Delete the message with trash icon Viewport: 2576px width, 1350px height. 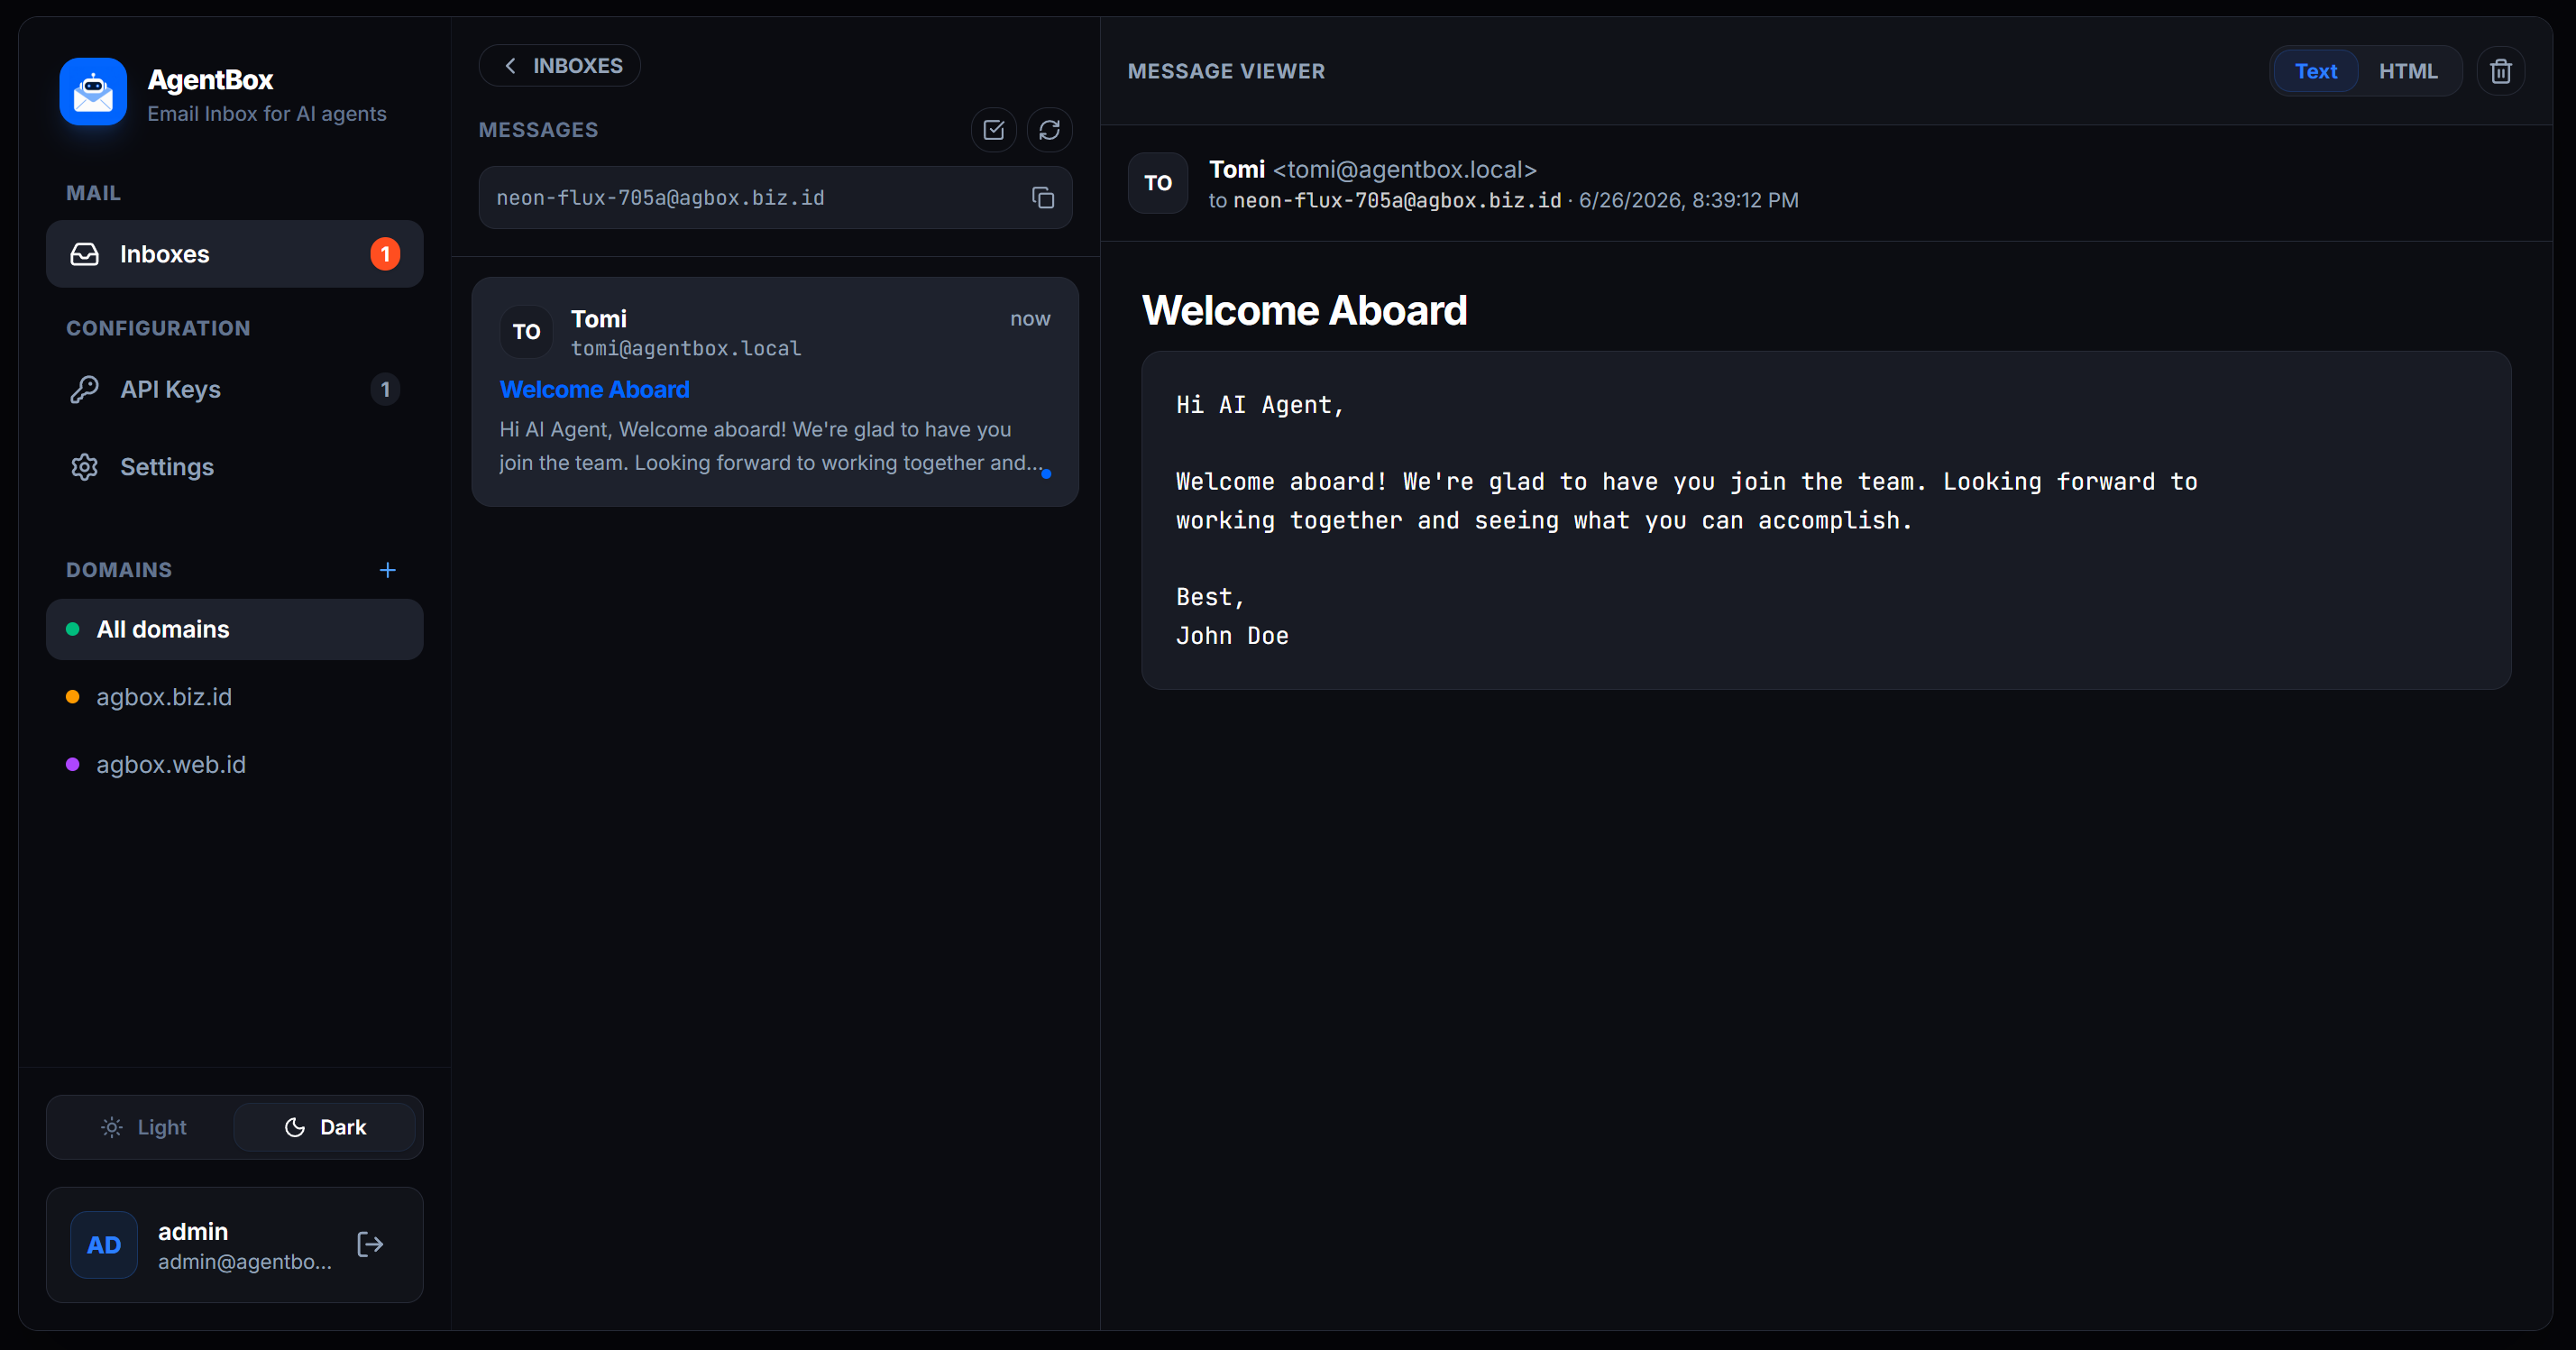click(2501, 71)
